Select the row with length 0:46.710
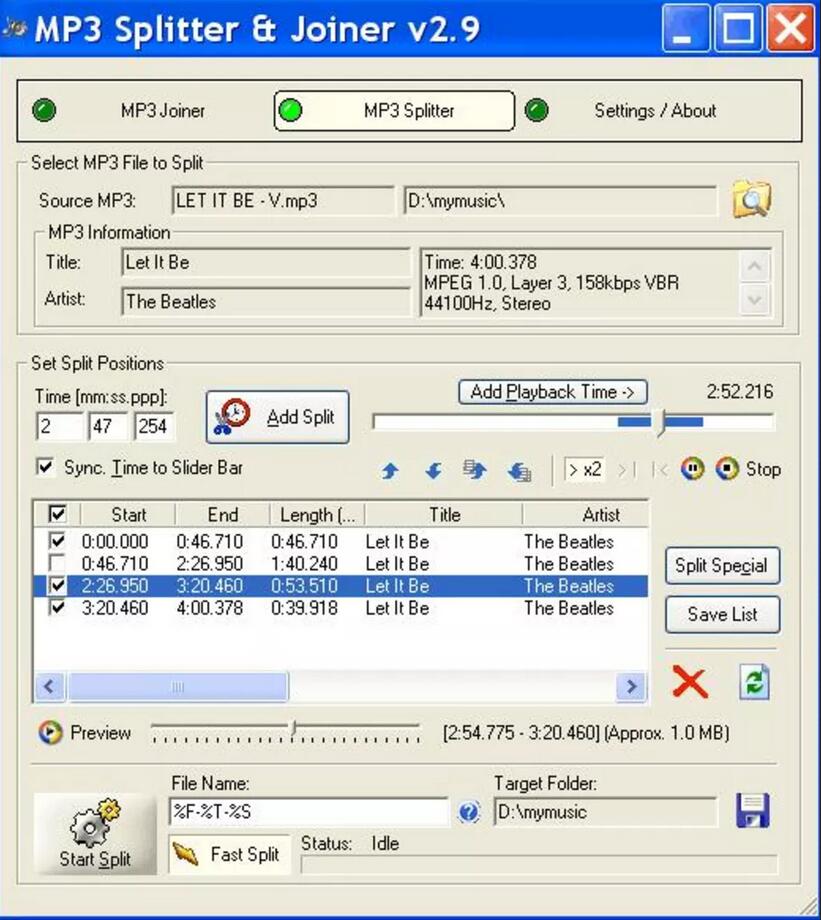 tap(341, 541)
